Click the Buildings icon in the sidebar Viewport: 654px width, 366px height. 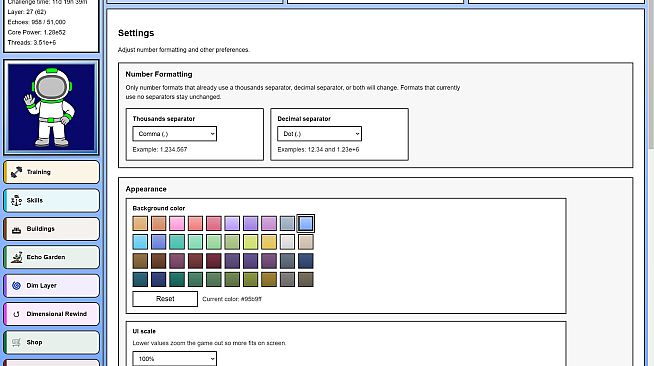(16, 229)
